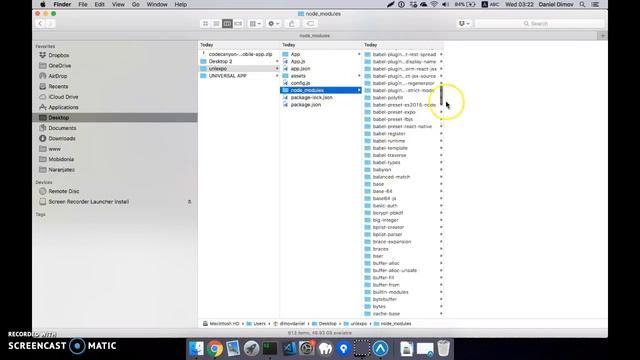The image size is (640, 360).
Task: Click Macintosh HD in path bar
Action: pyautogui.click(x=221, y=324)
